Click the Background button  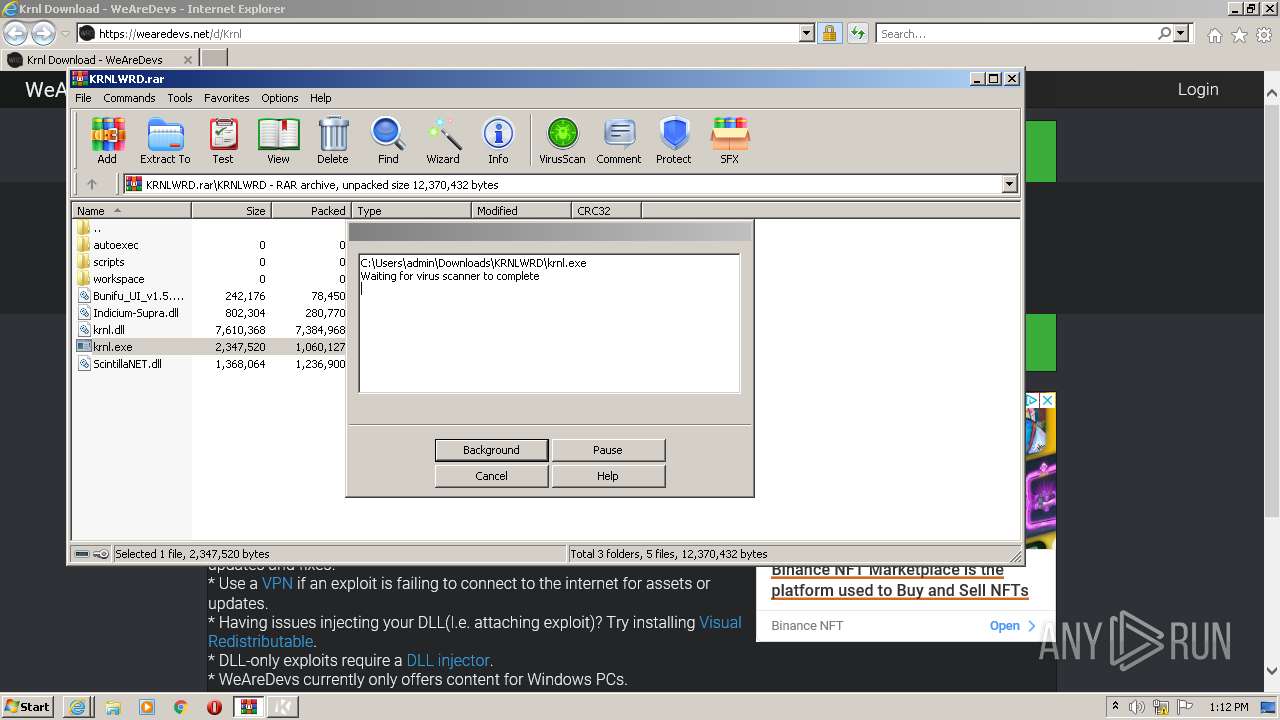click(x=491, y=450)
